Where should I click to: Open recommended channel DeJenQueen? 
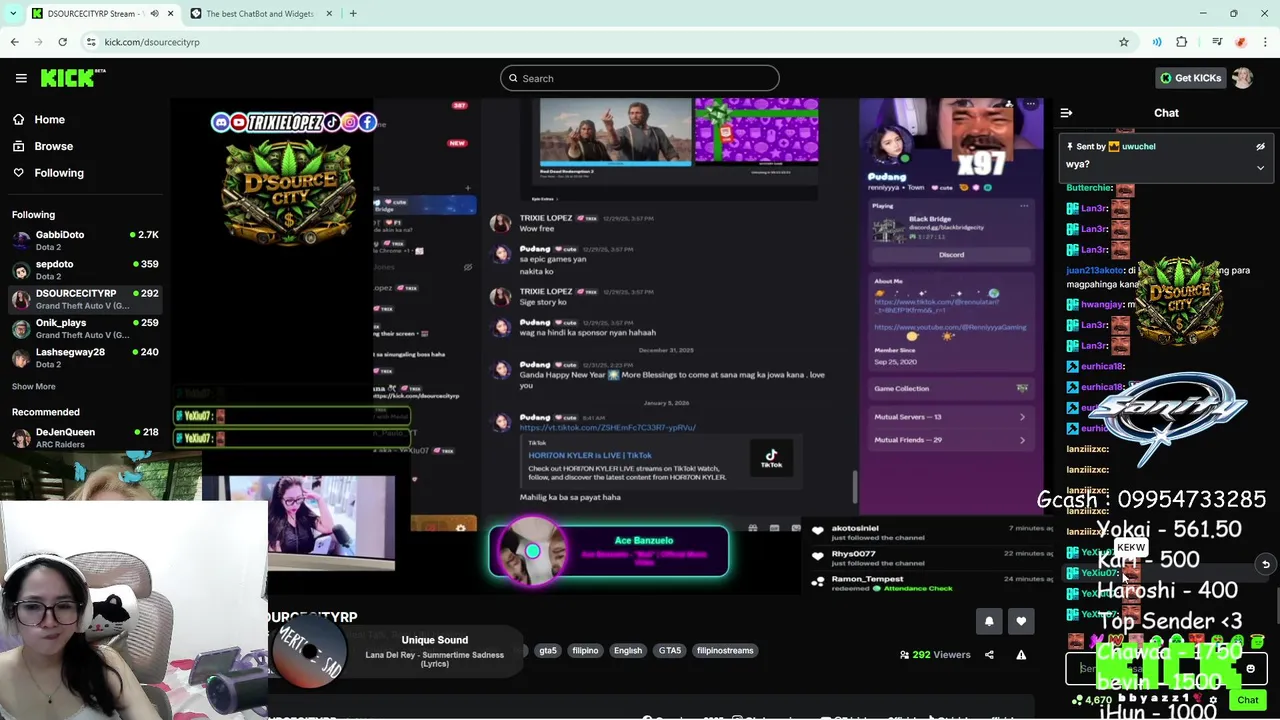click(85, 438)
